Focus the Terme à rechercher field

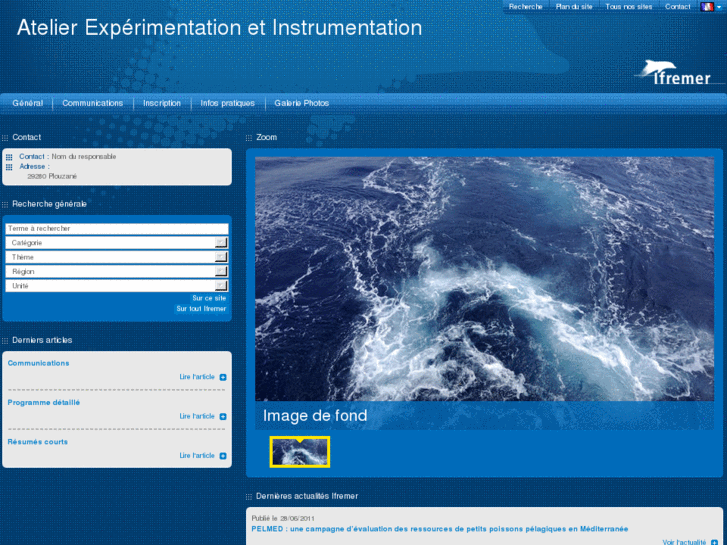pos(117,229)
